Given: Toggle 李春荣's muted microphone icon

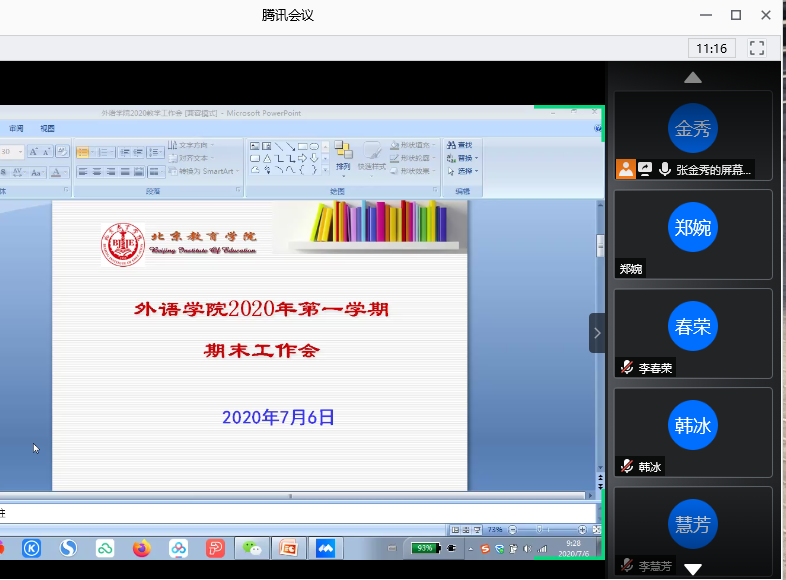Looking at the screenshot, I should coord(627,367).
